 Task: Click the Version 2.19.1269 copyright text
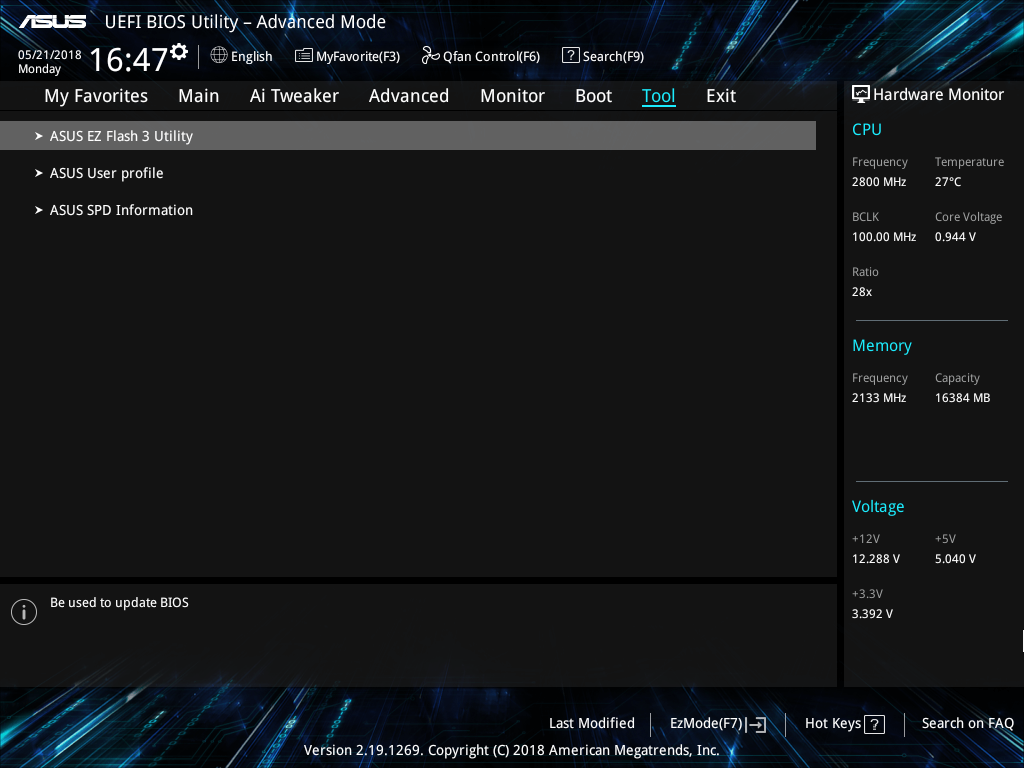point(511,750)
